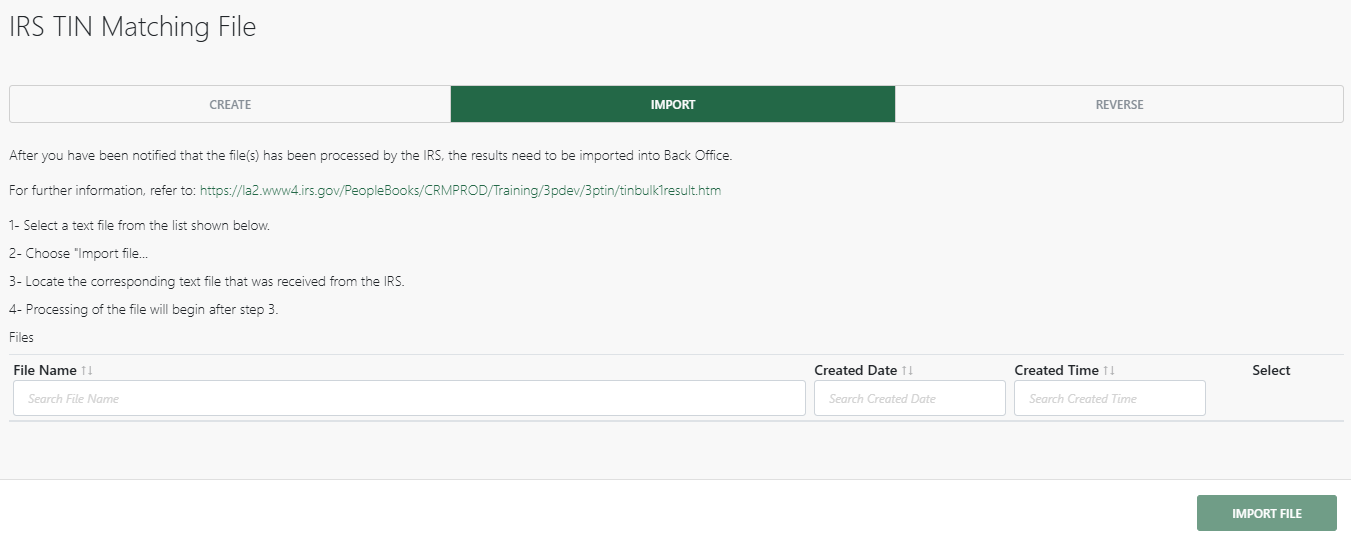
Task: Click the Created Date column header
Action: 855,370
